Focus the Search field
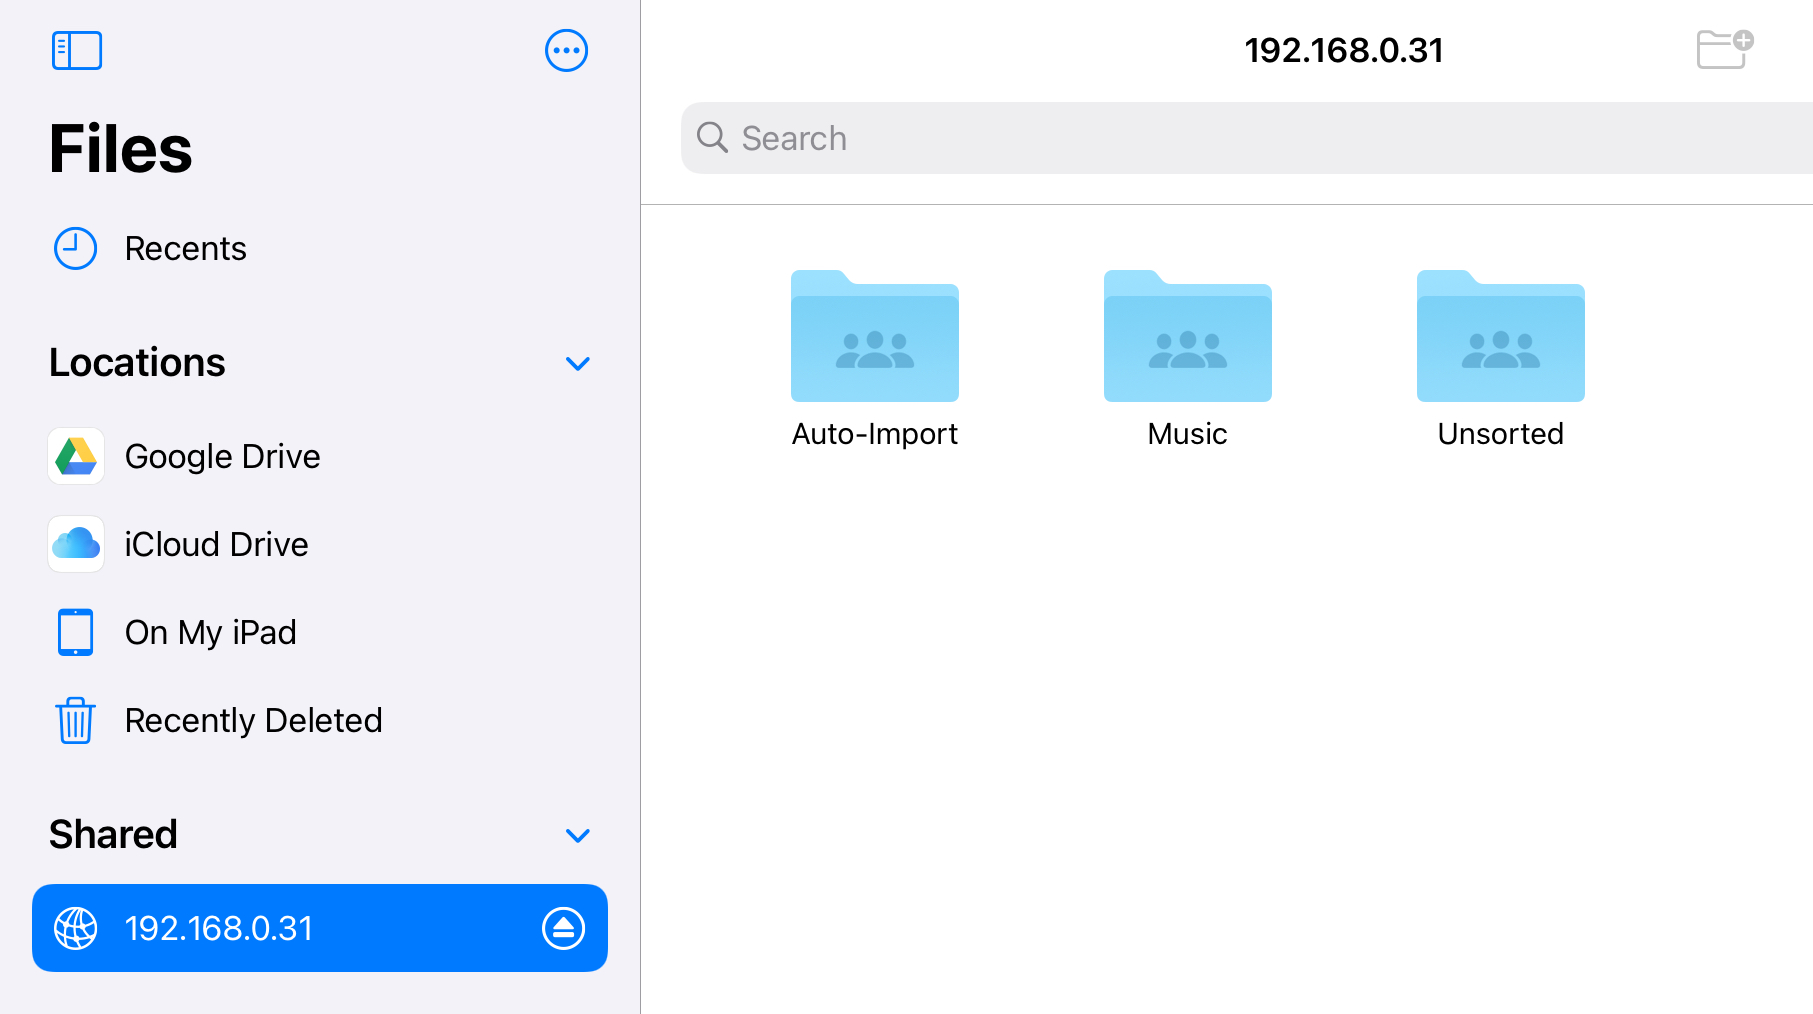The image size is (1813, 1014). [x=1240, y=138]
